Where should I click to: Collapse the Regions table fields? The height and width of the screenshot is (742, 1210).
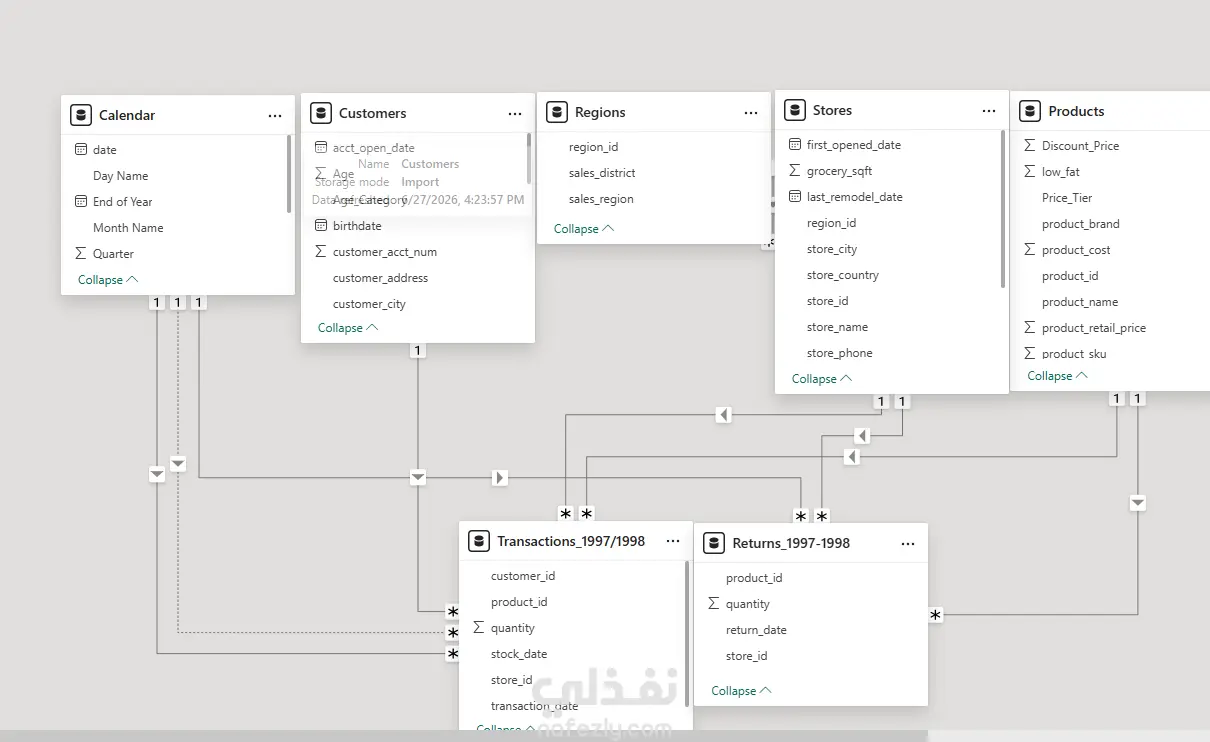584,229
